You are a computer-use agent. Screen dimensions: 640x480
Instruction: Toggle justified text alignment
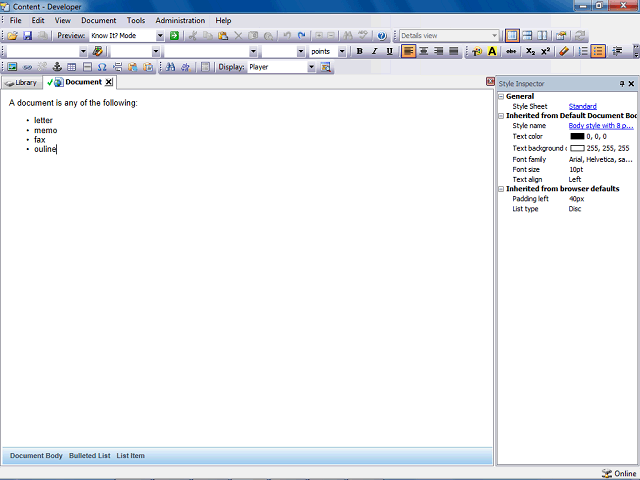(x=453, y=51)
